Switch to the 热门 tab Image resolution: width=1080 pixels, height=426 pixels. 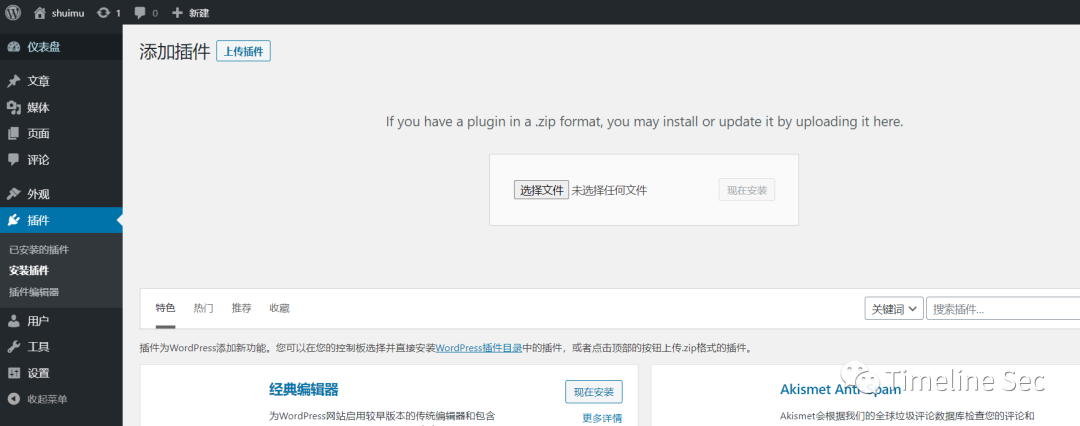(x=203, y=308)
